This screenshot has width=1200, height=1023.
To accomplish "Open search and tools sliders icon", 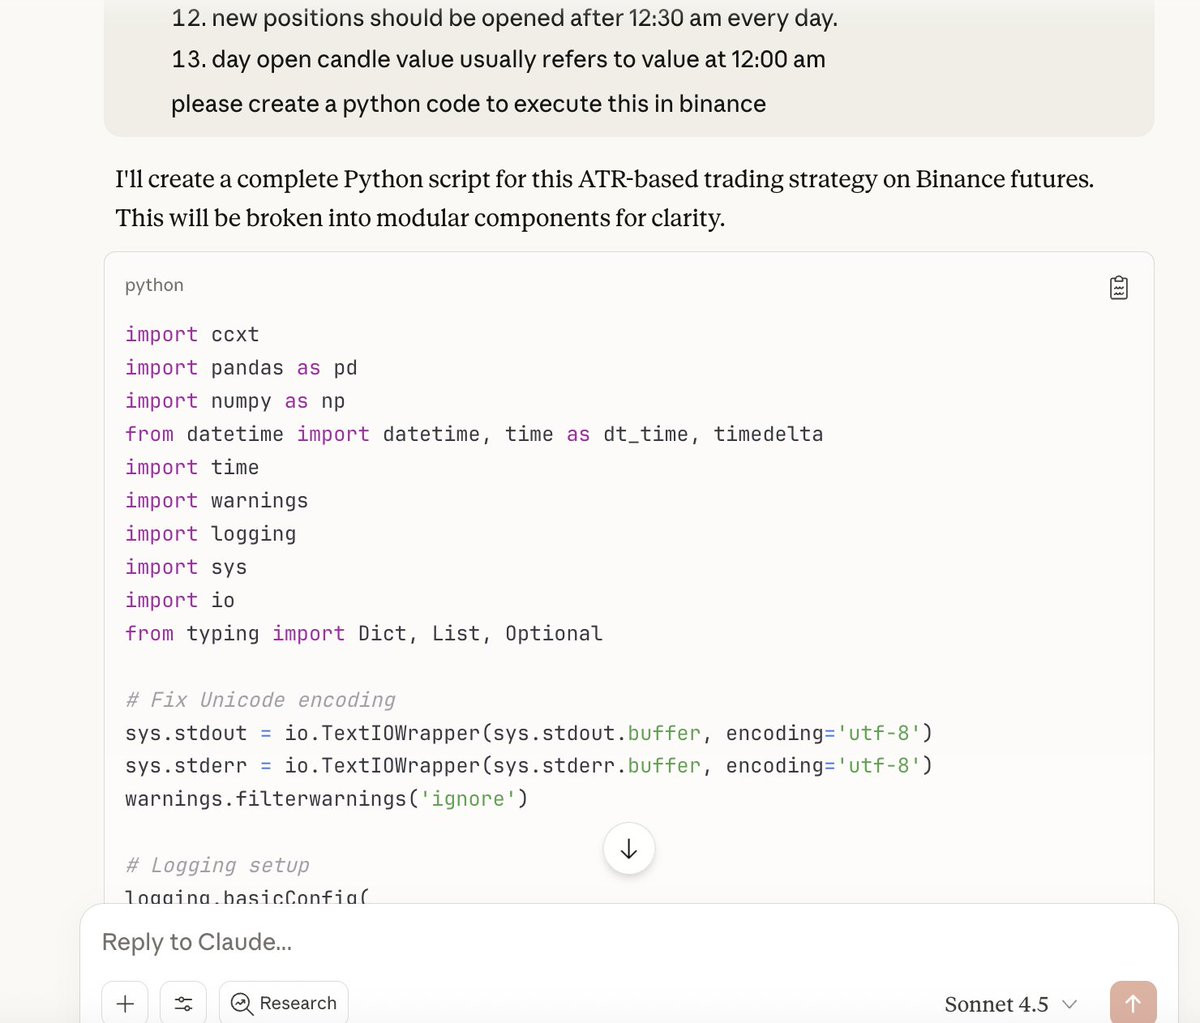I will 183,1003.
